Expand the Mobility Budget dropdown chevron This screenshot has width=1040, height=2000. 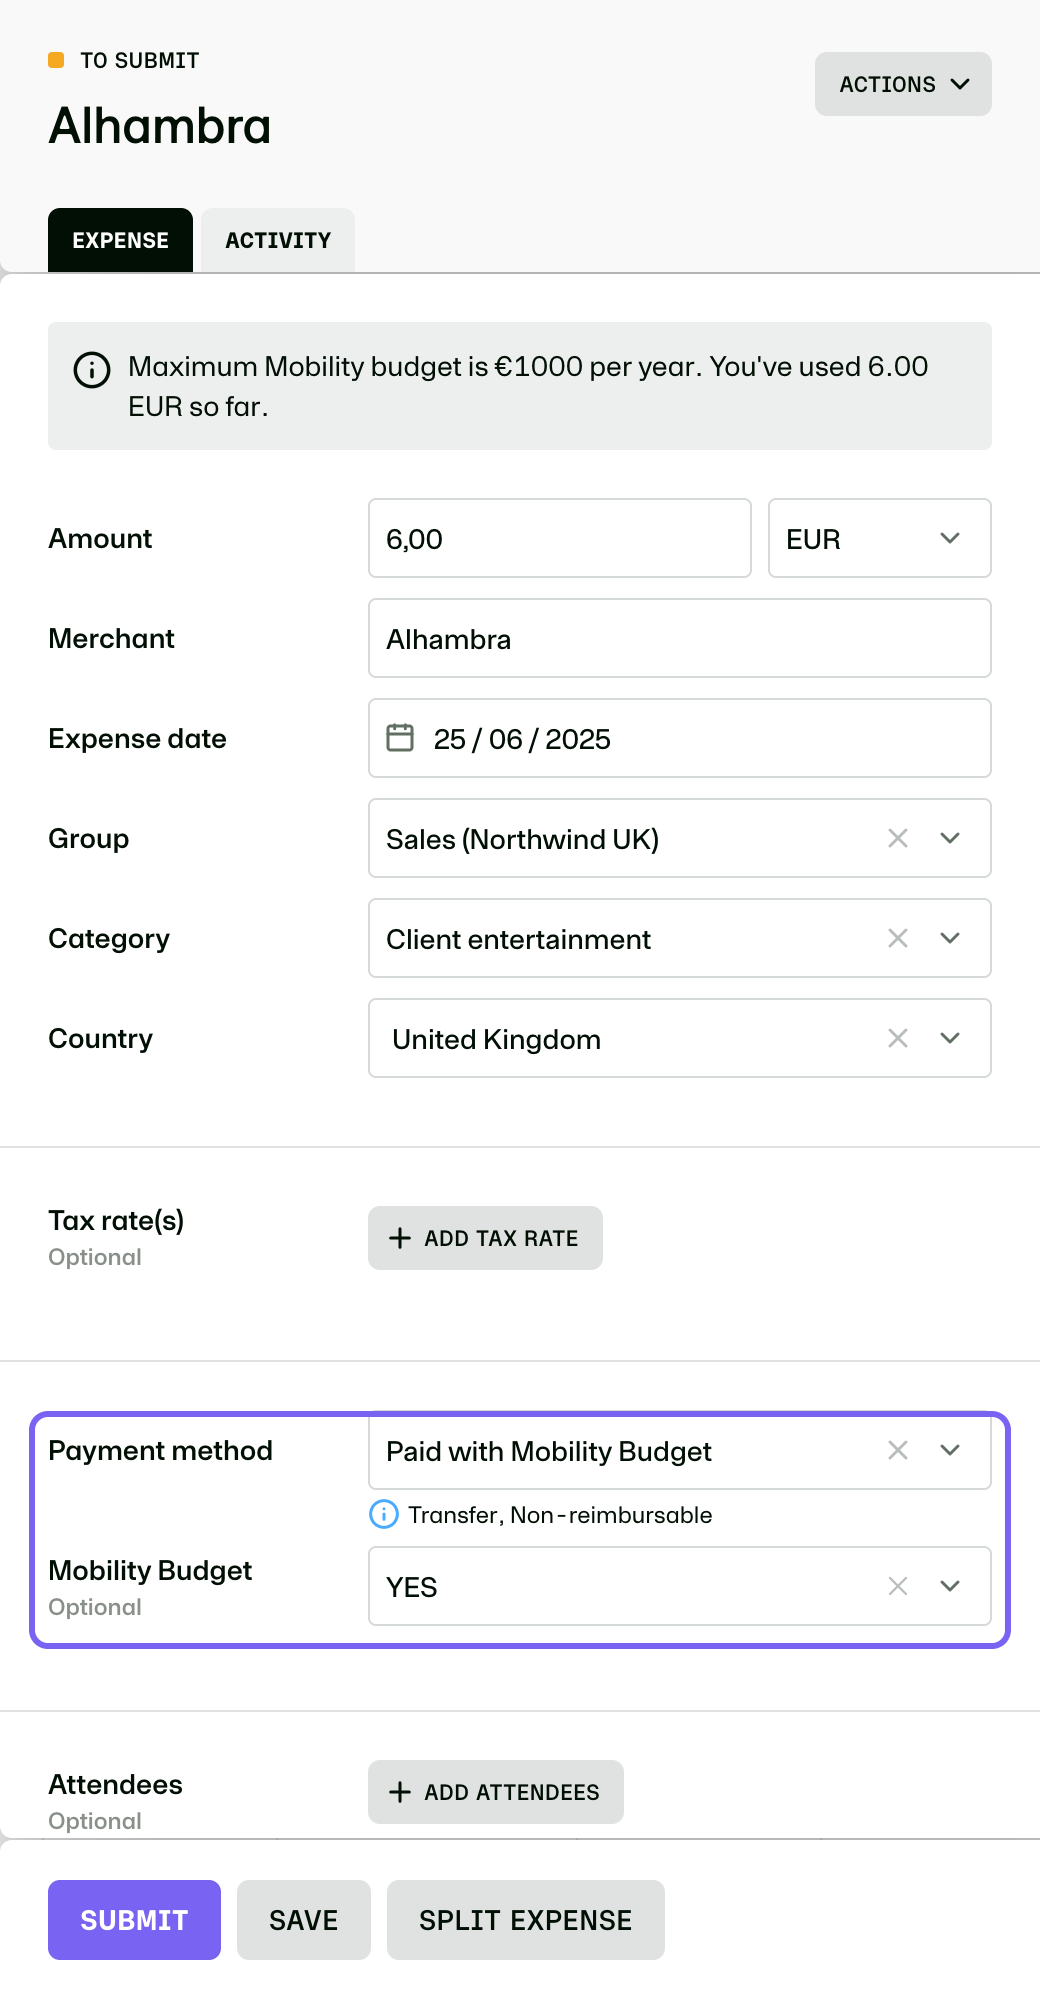point(950,1586)
